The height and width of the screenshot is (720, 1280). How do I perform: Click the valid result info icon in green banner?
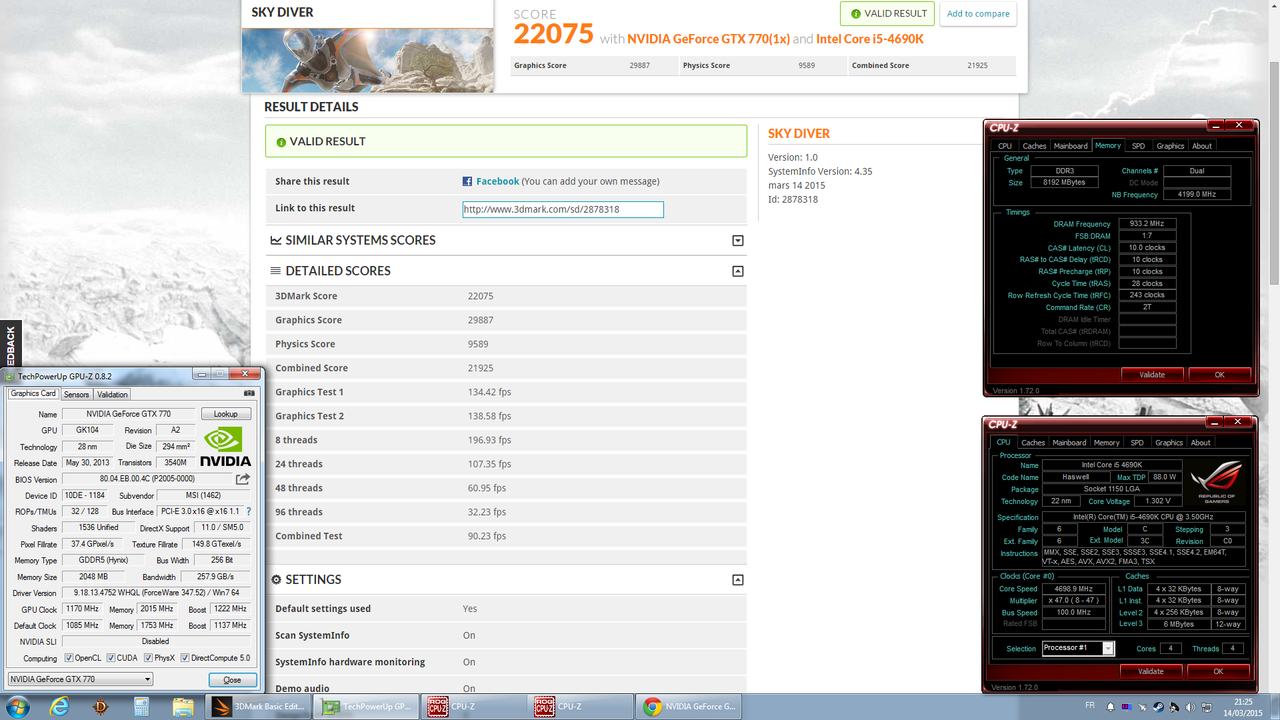coord(281,142)
